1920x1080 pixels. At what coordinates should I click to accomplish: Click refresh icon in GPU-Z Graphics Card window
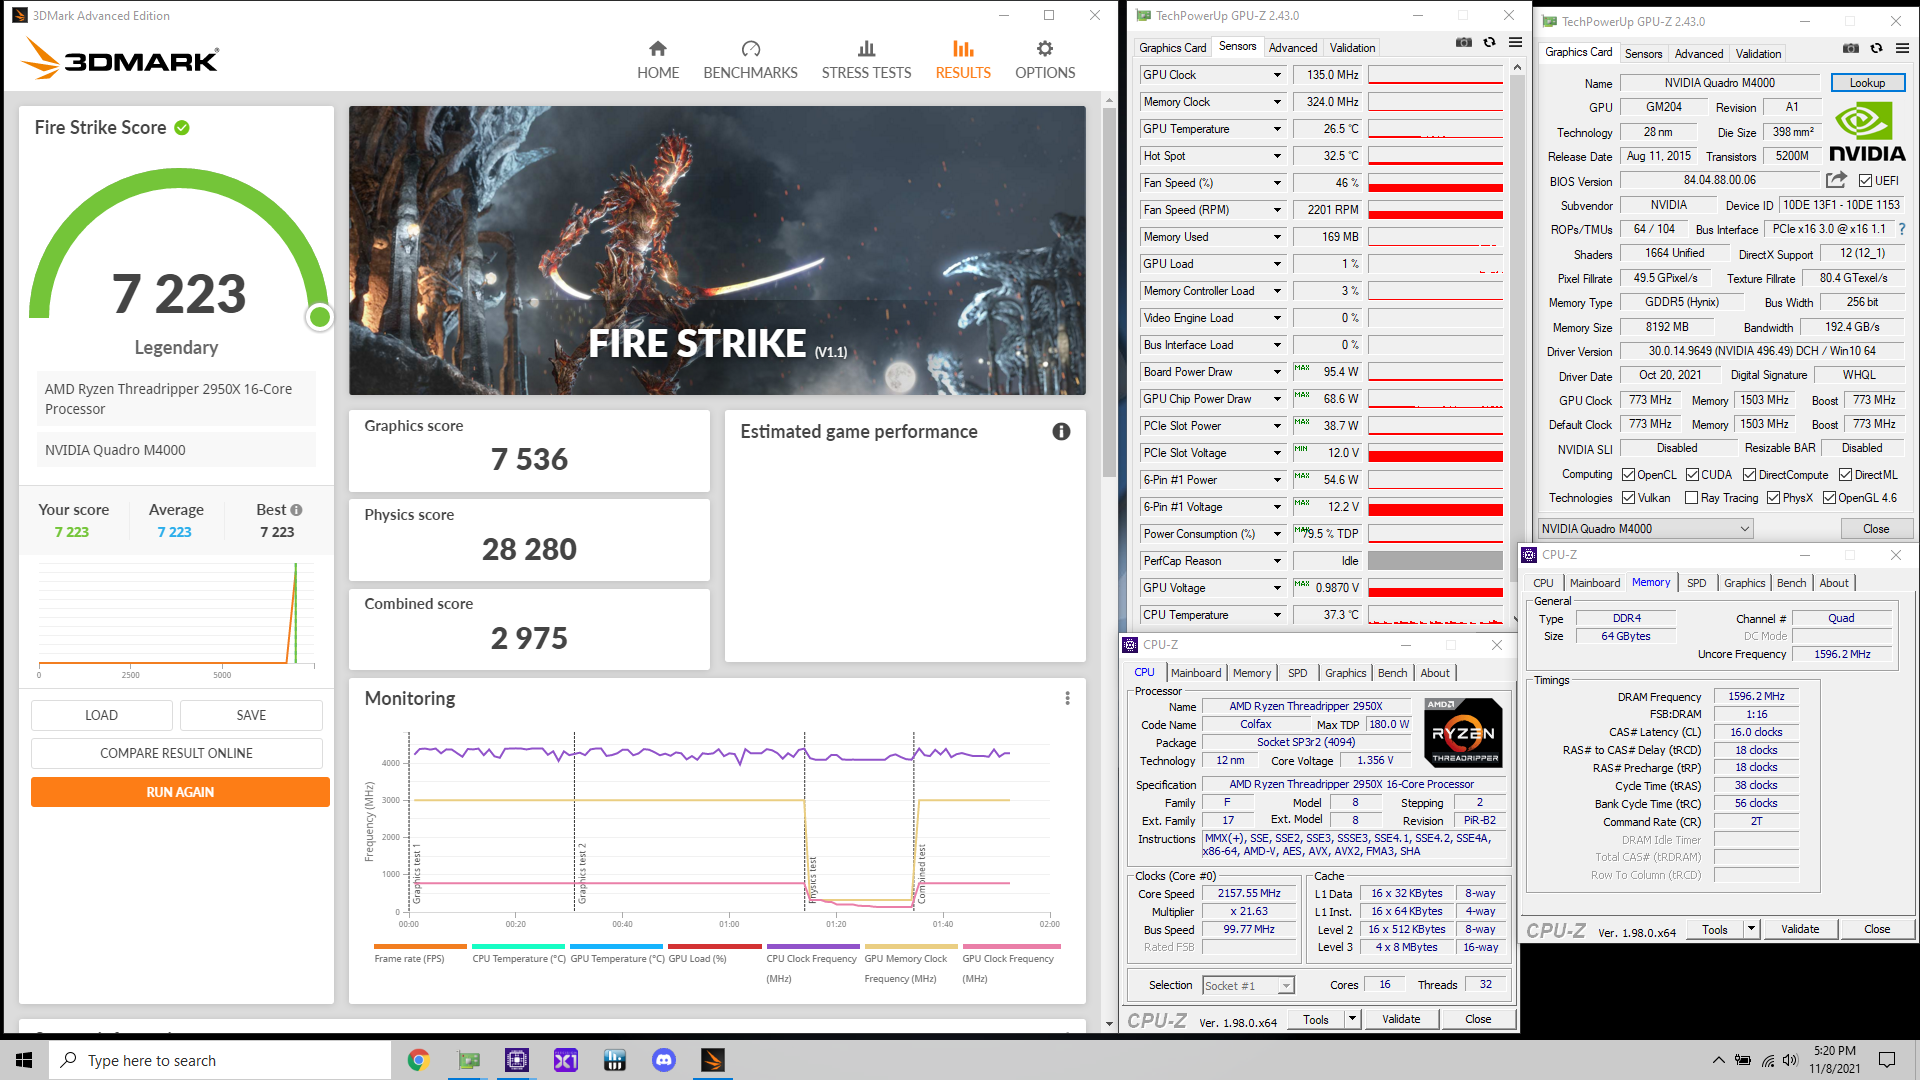click(x=1876, y=48)
